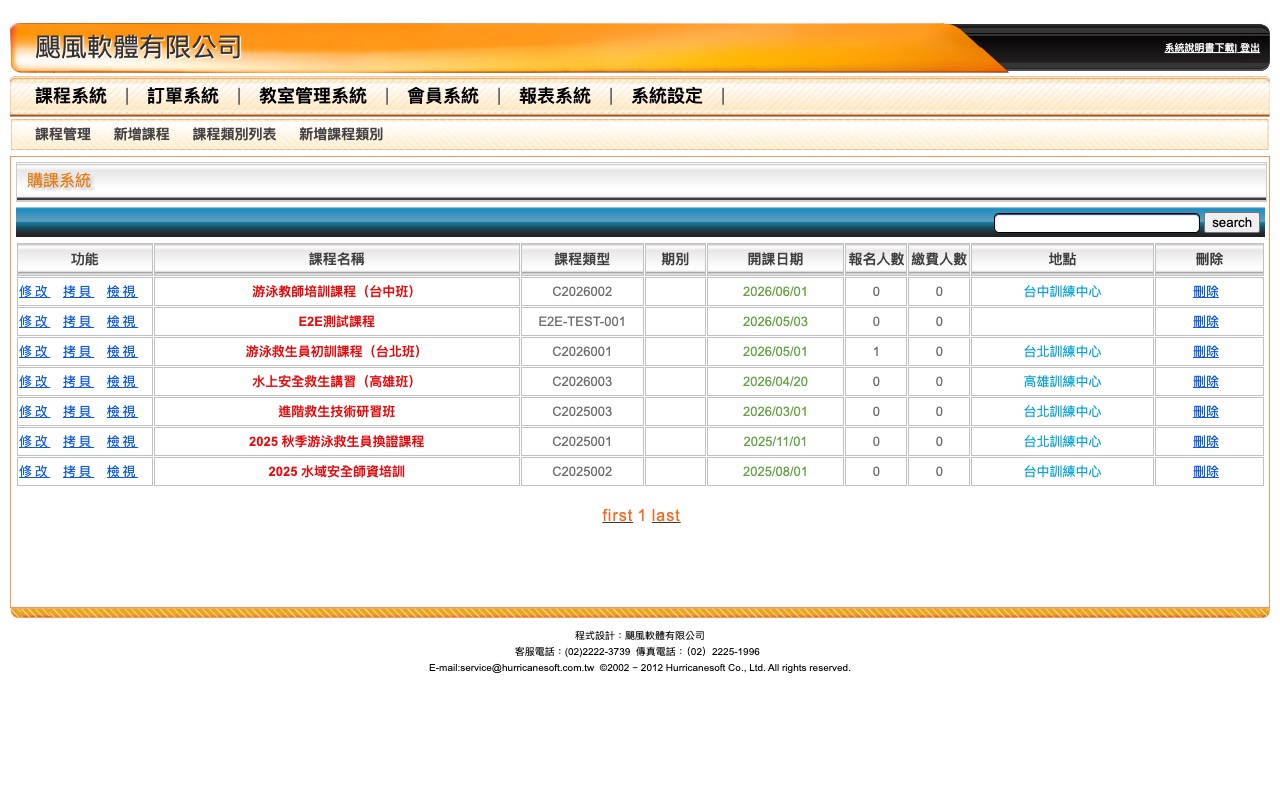
Task: Select 課程管理 in the submenu
Action: tap(63, 134)
